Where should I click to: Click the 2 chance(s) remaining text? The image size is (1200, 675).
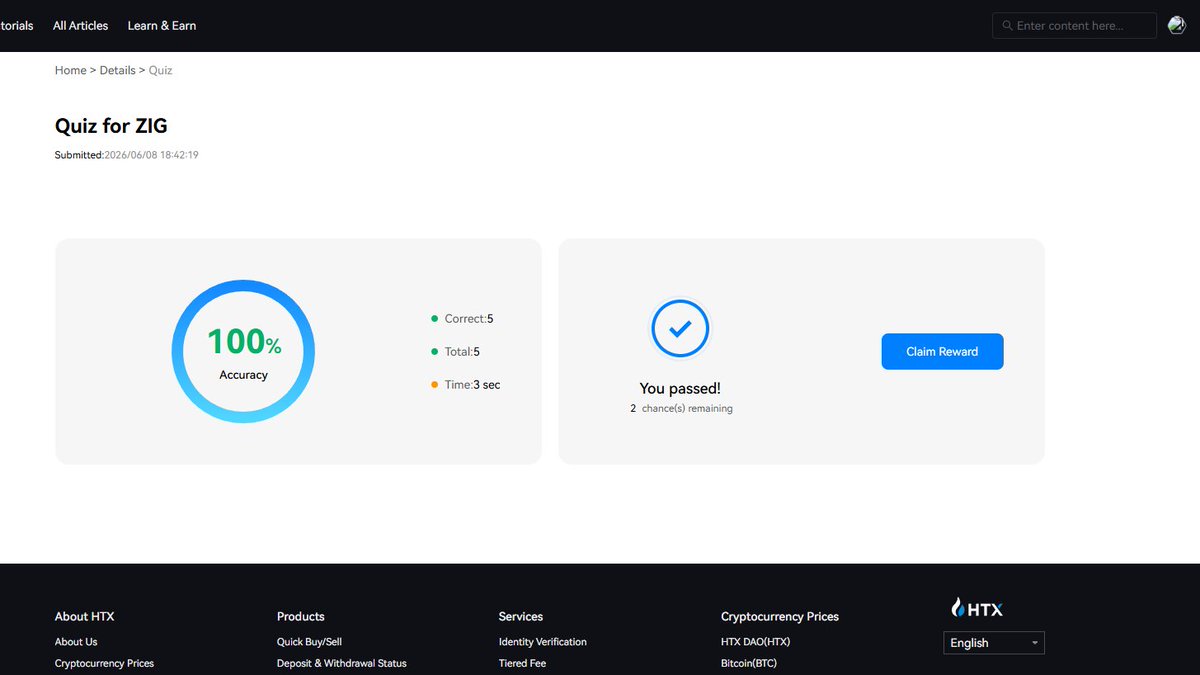[x=681, y=409]
